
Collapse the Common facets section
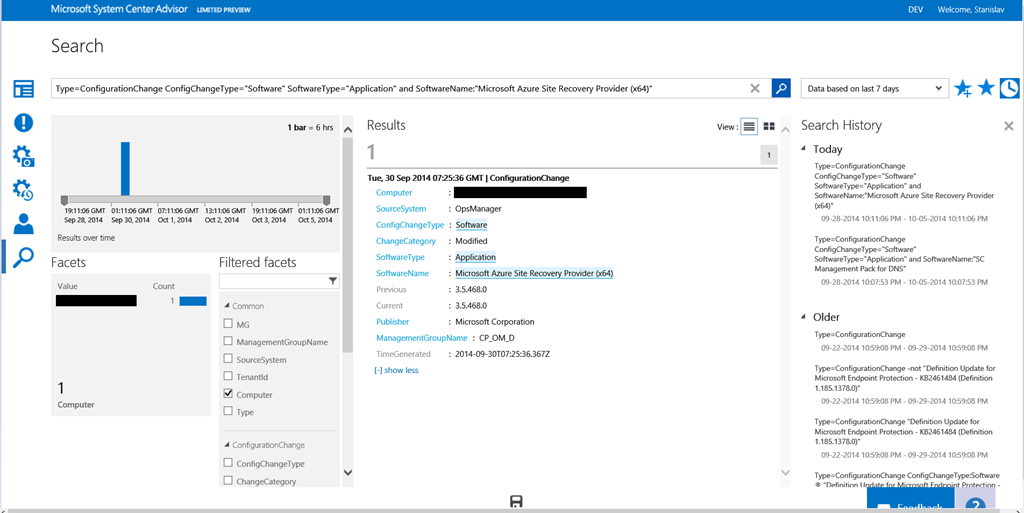pos(225,306)
